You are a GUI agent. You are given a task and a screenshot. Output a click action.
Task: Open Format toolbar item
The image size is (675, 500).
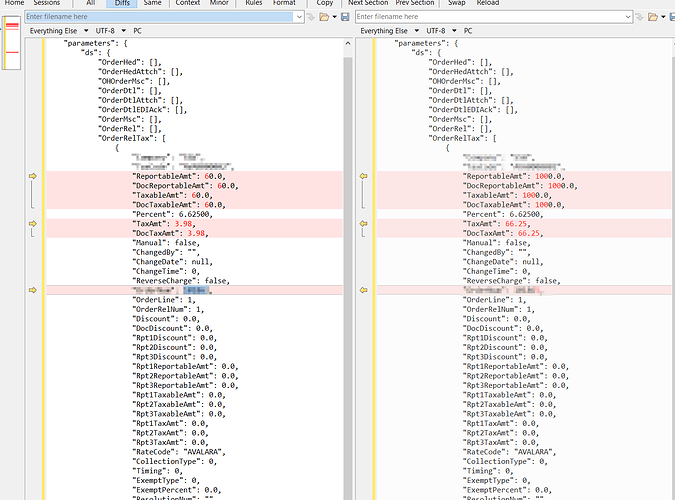(284, 3)
